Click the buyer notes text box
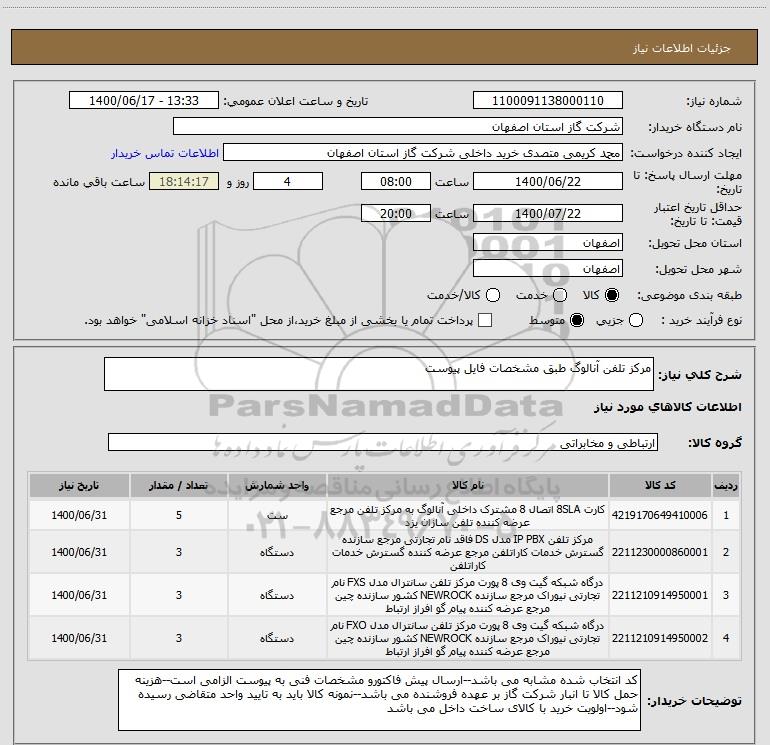 pyautogui.click(x=380, y=699)
